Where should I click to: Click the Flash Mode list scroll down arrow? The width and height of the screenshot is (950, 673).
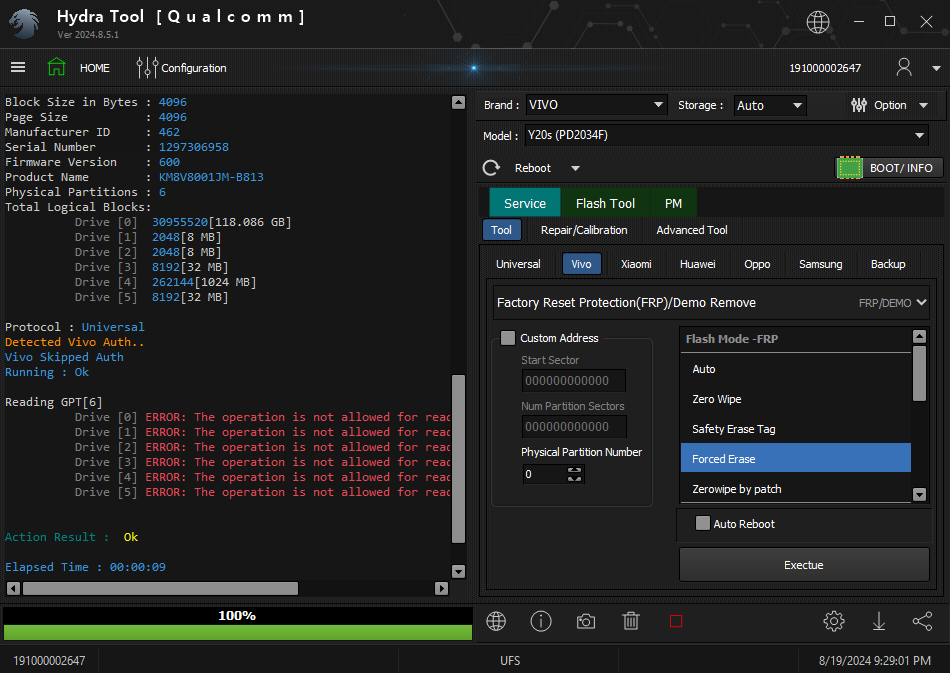[919, 494]
